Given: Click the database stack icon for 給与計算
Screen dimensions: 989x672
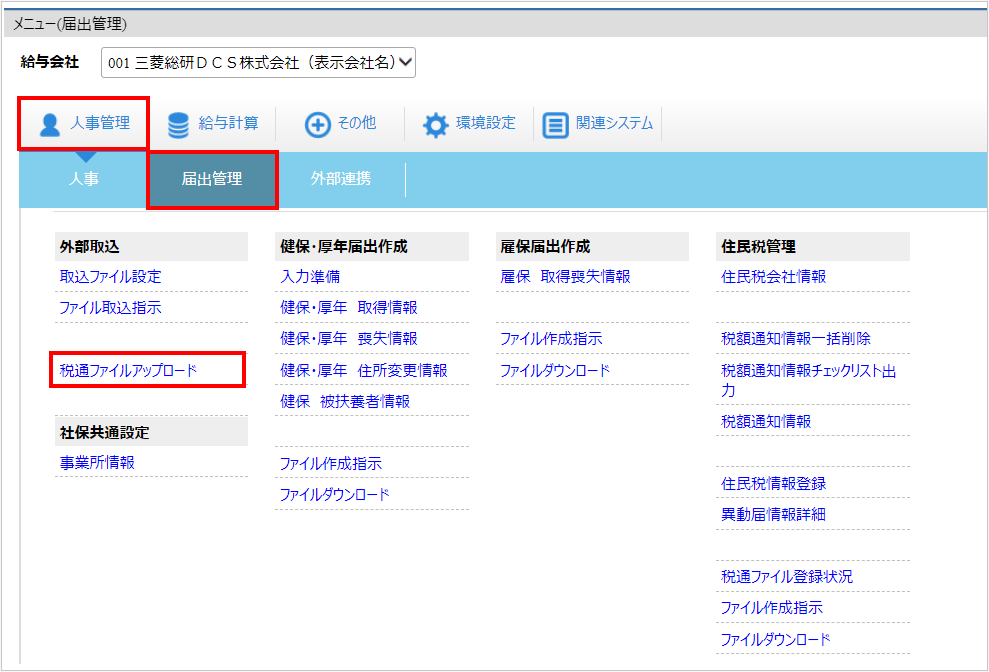Looking at the screenshot, I should (178, 125).
